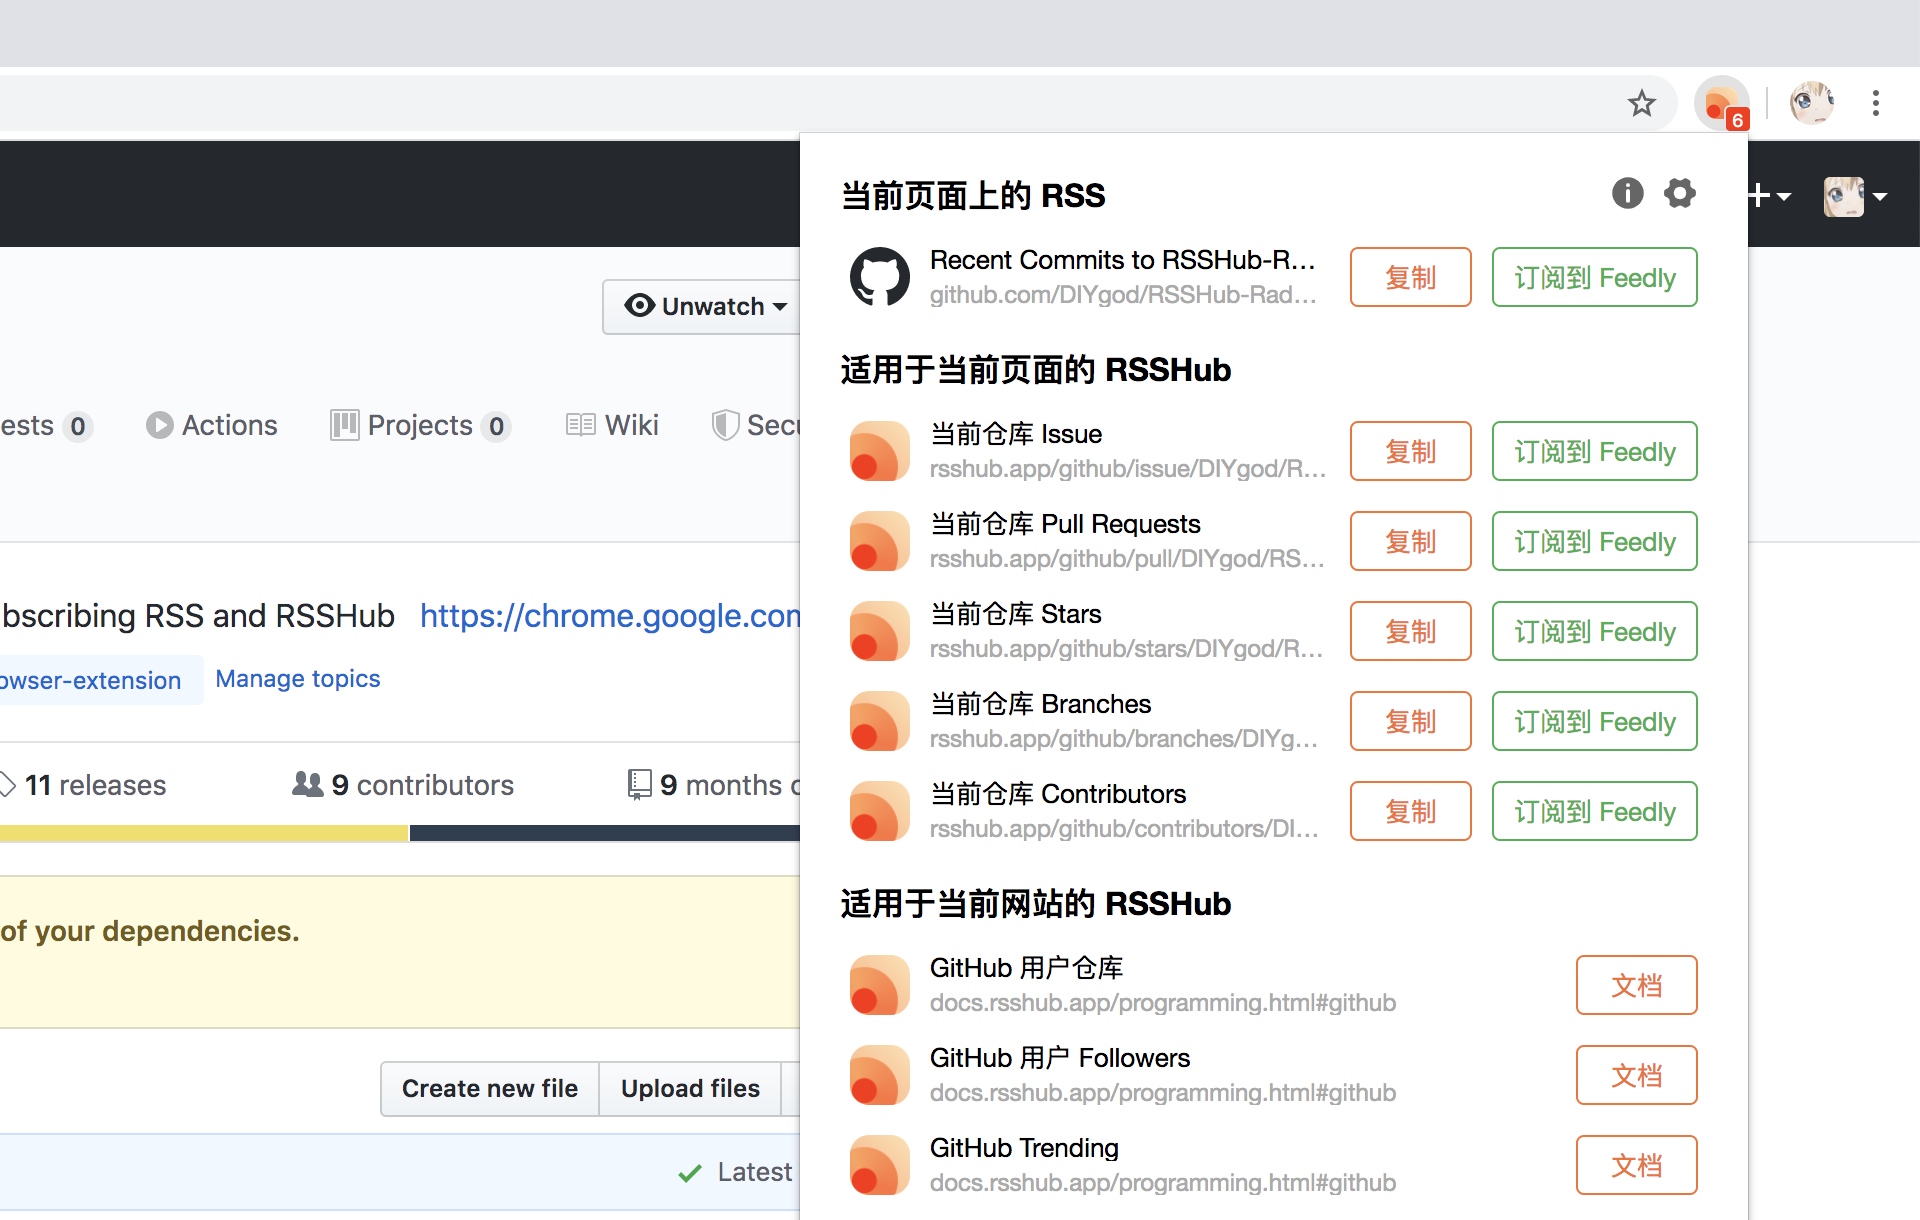Viewport: 1920px width, 1220px height.
Task: Open docs for GitHub 用户 Followers
Action: click(1636, 1075)
